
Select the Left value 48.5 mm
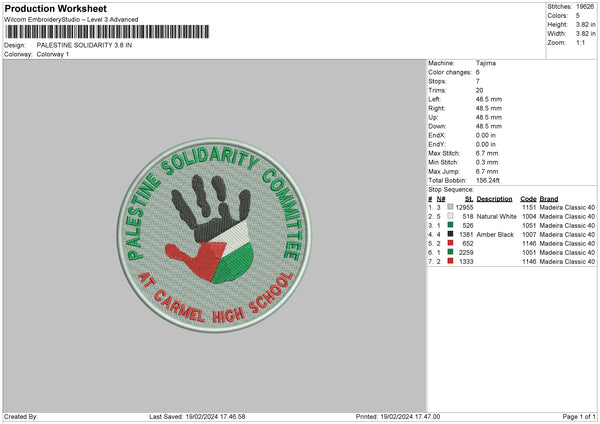(489, 99)
